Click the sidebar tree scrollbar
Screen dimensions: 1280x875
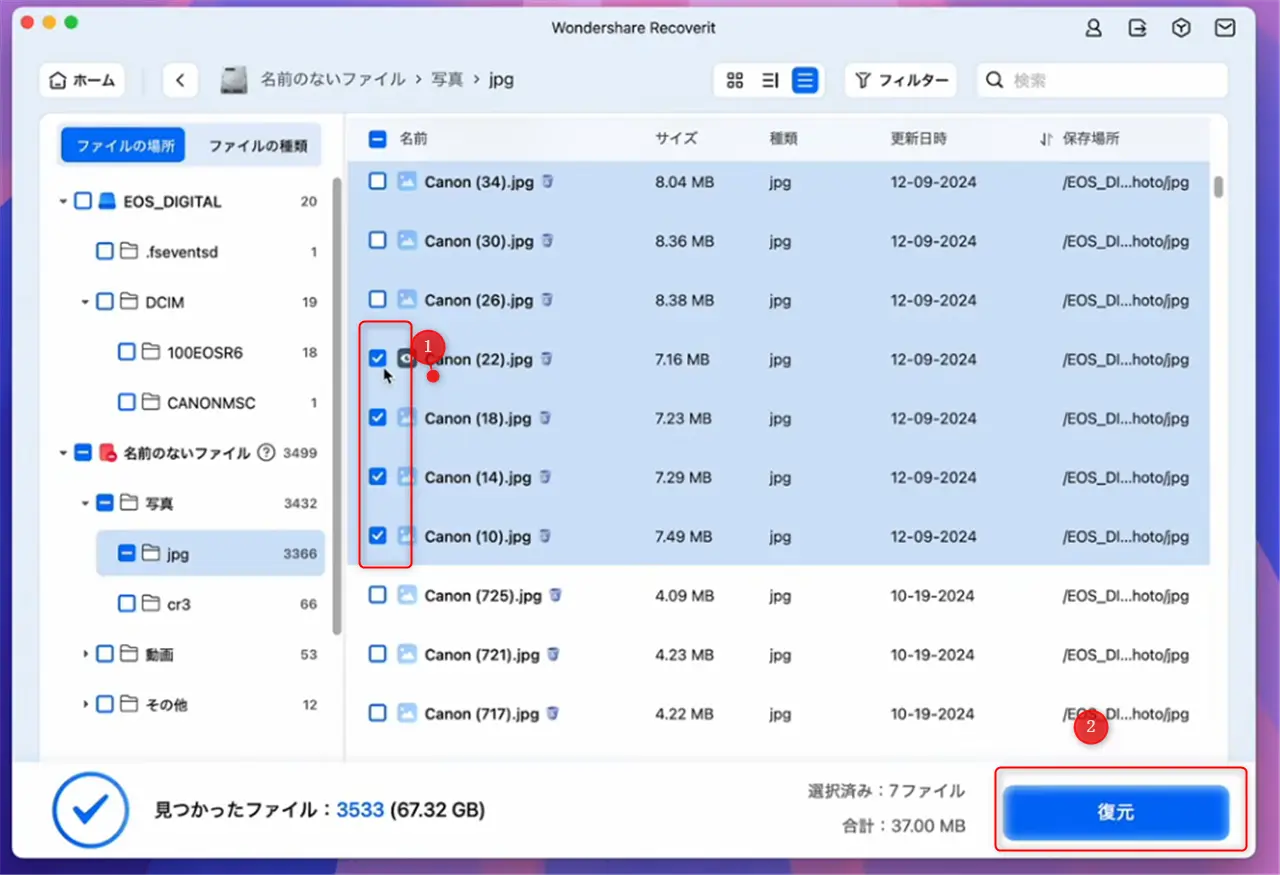337,405
